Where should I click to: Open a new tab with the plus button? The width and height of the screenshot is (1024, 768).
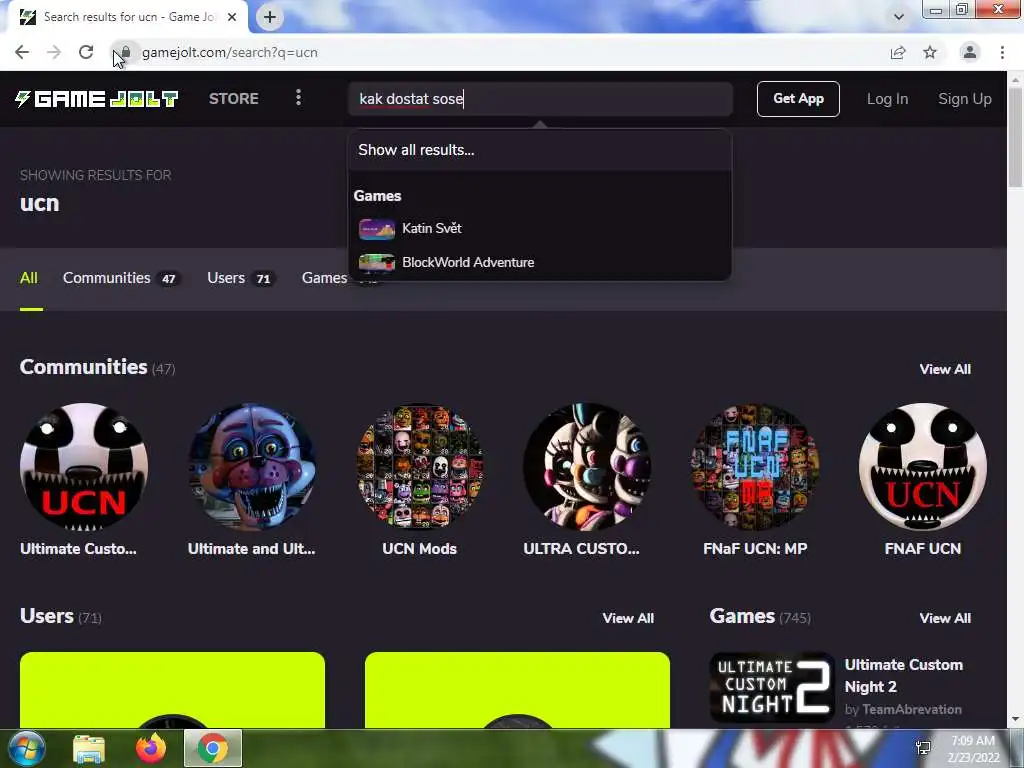point(270,17)
